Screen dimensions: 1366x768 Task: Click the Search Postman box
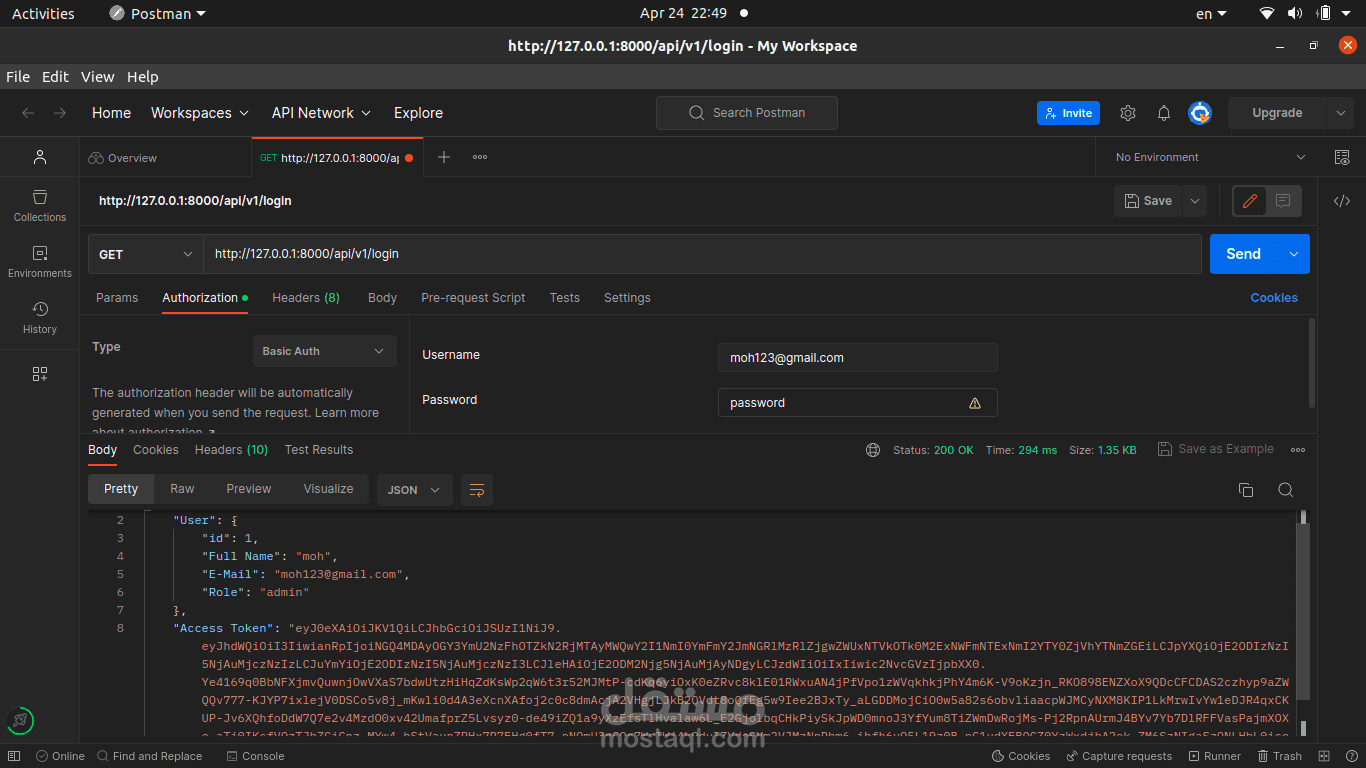pos(747,113)
